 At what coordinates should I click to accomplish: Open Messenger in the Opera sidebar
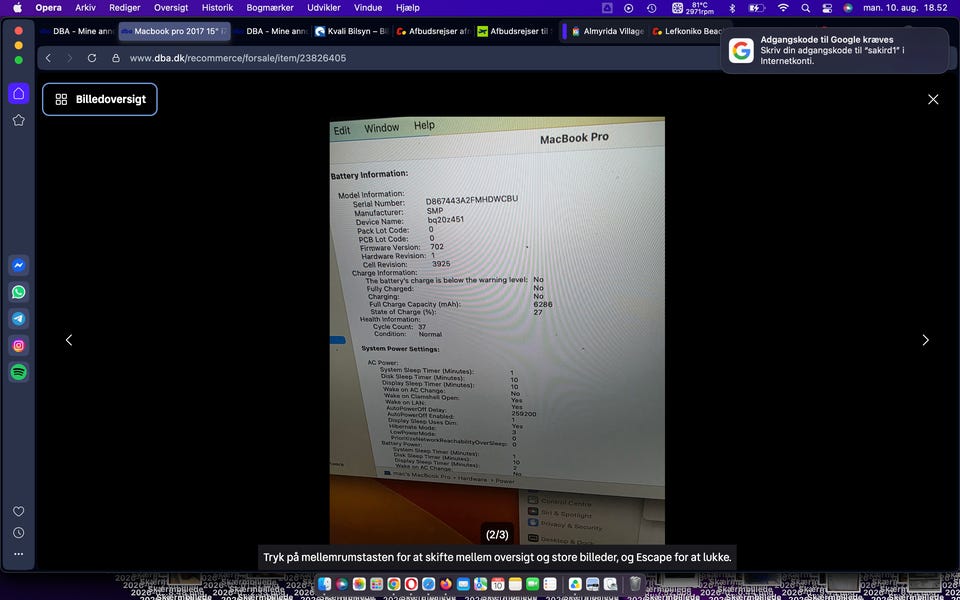tap(19, 265)
